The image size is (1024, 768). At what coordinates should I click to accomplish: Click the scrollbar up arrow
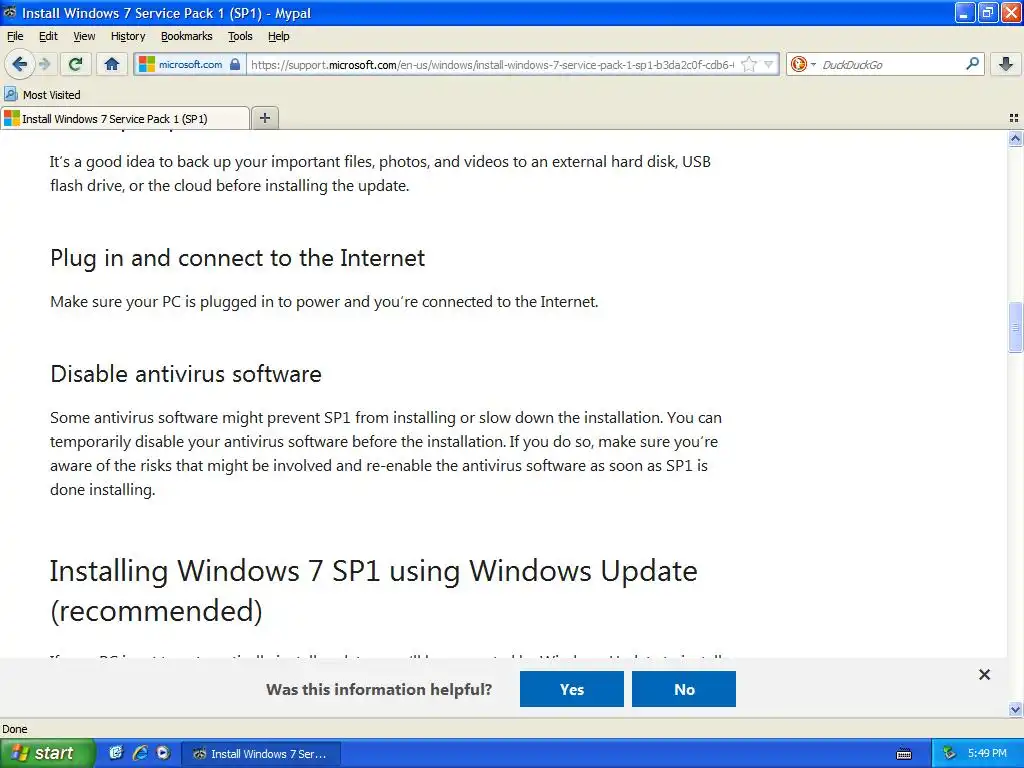[1015, 138]
